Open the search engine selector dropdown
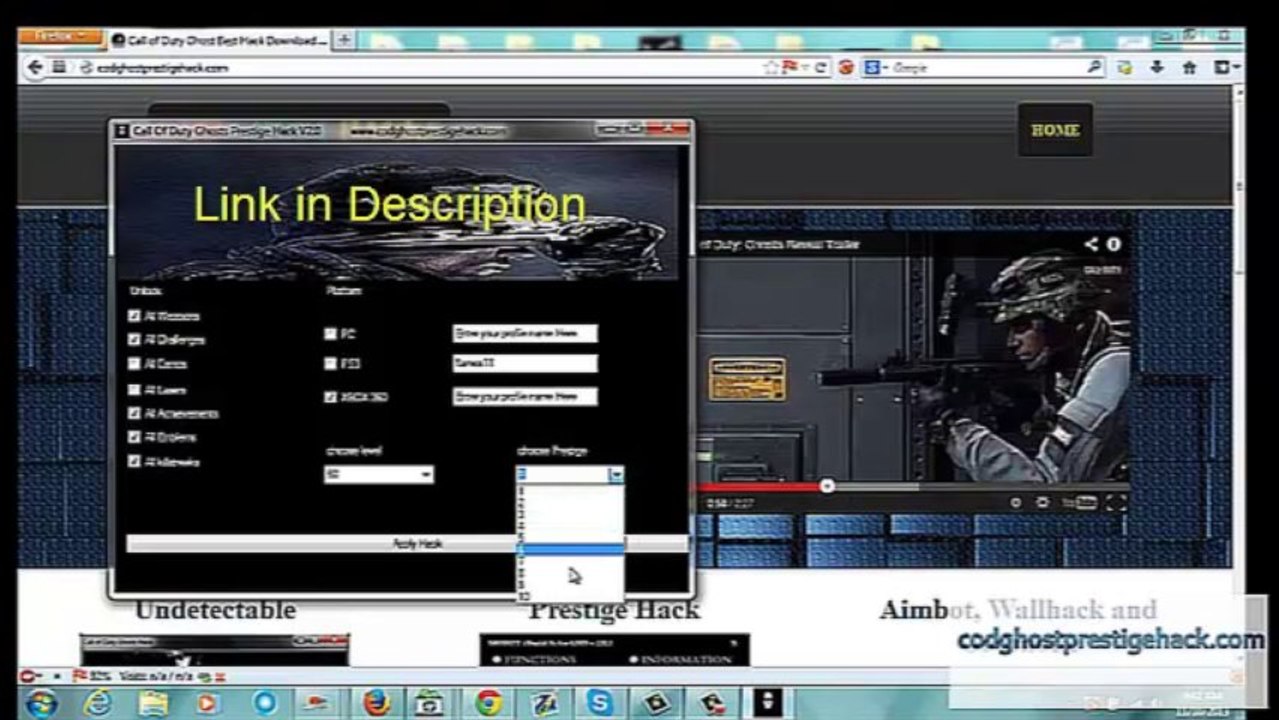This screenshot has width=1279, height=720. click(875, 68)
